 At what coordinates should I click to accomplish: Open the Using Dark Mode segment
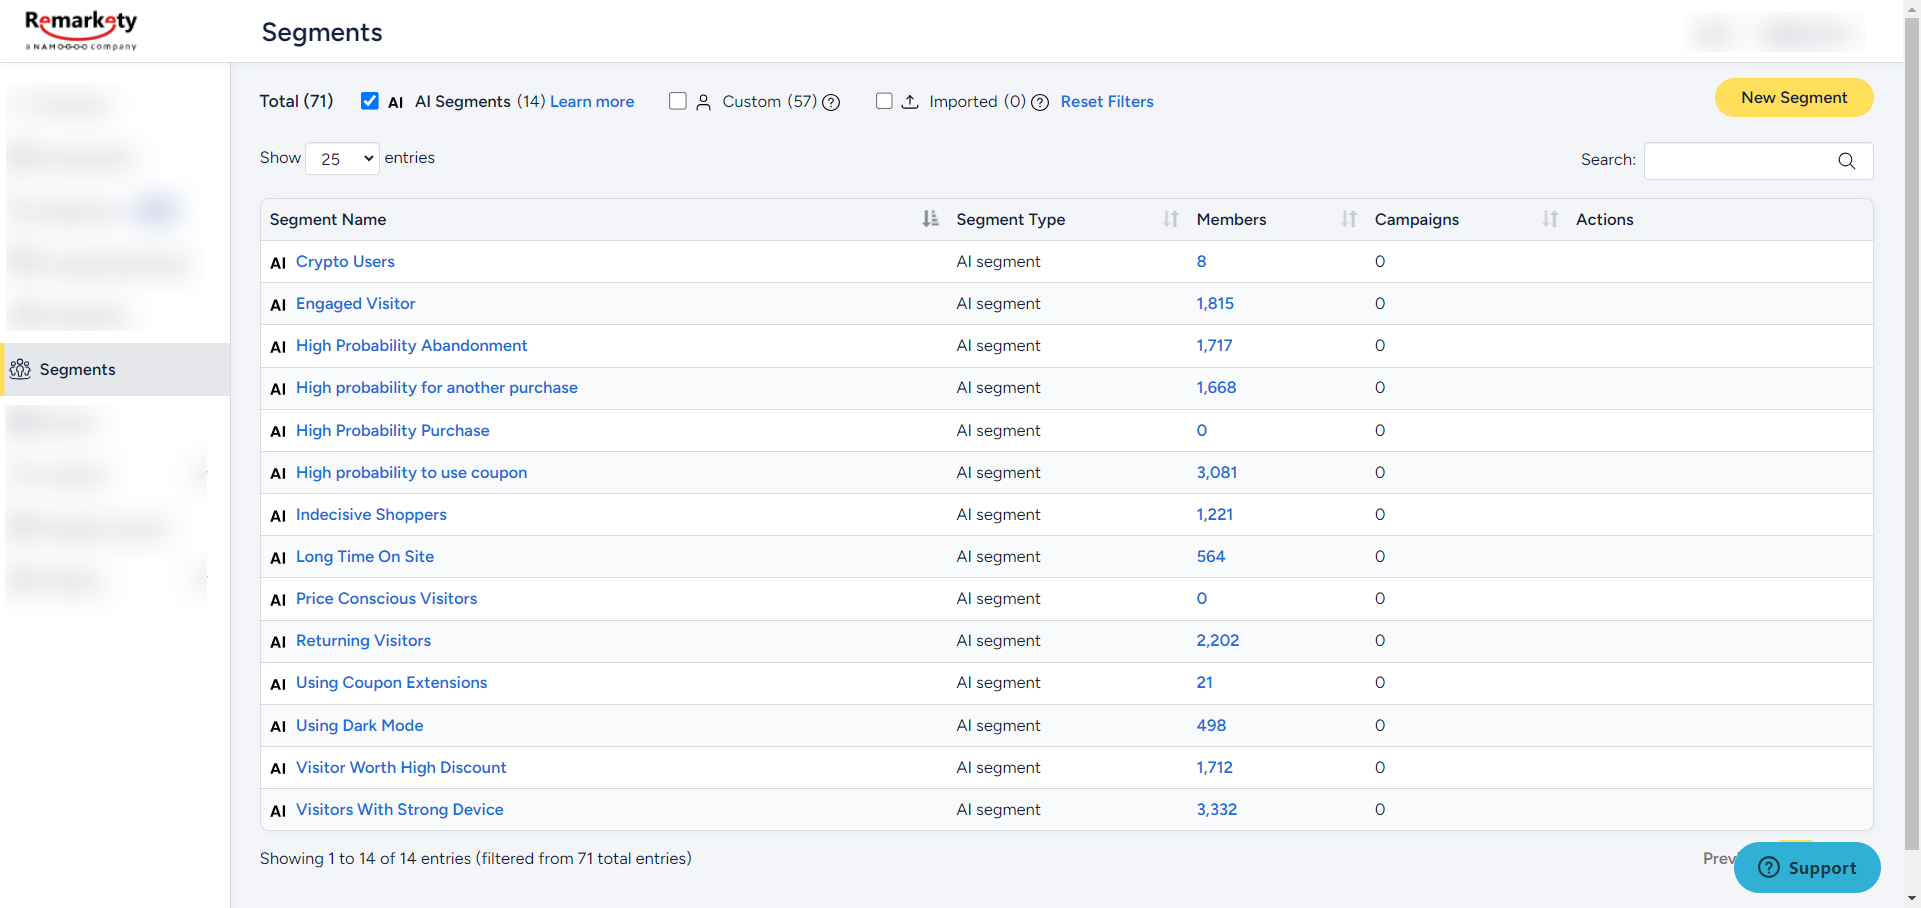coord(359,725)
